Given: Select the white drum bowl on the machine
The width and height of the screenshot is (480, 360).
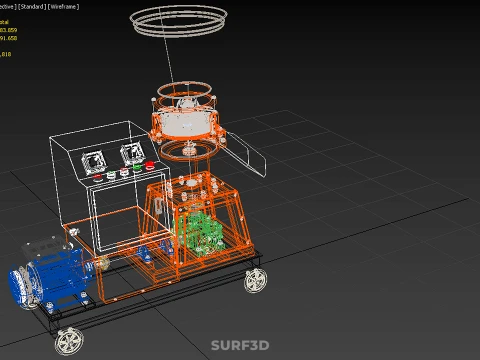Looking at the screenshot, I should pos(186,124).
